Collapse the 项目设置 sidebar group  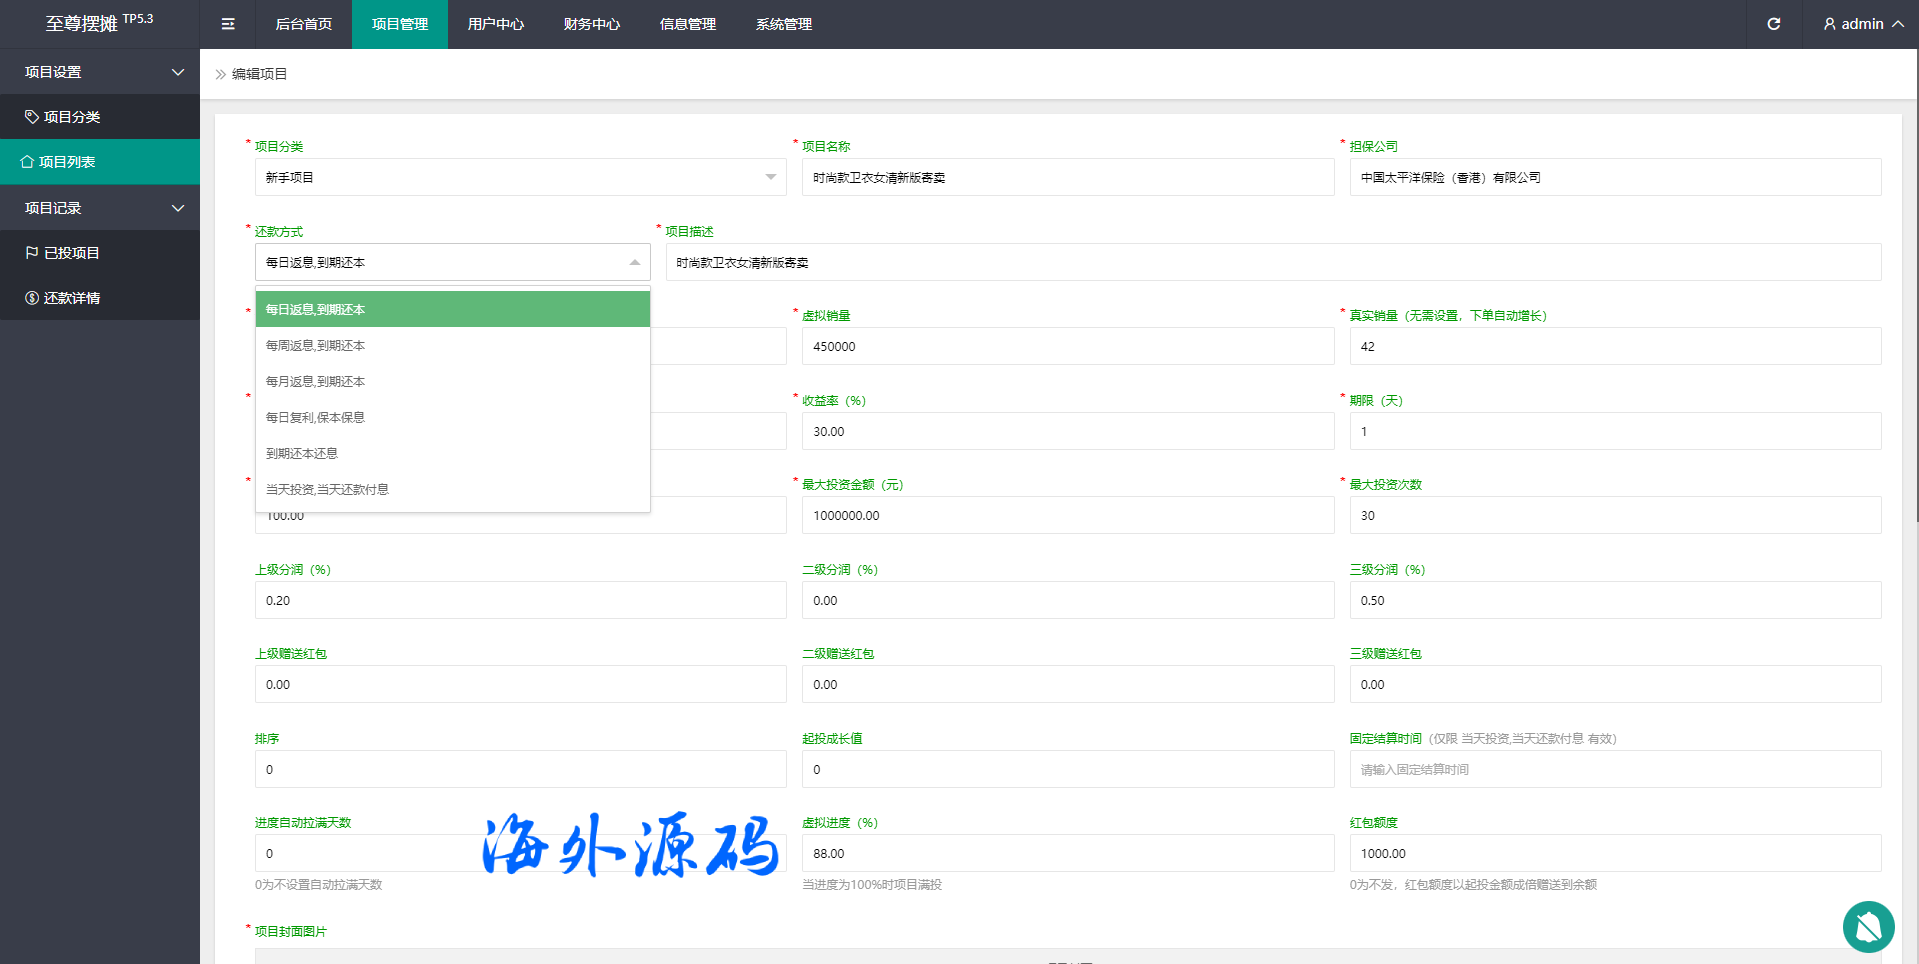[x=178, y=72]
